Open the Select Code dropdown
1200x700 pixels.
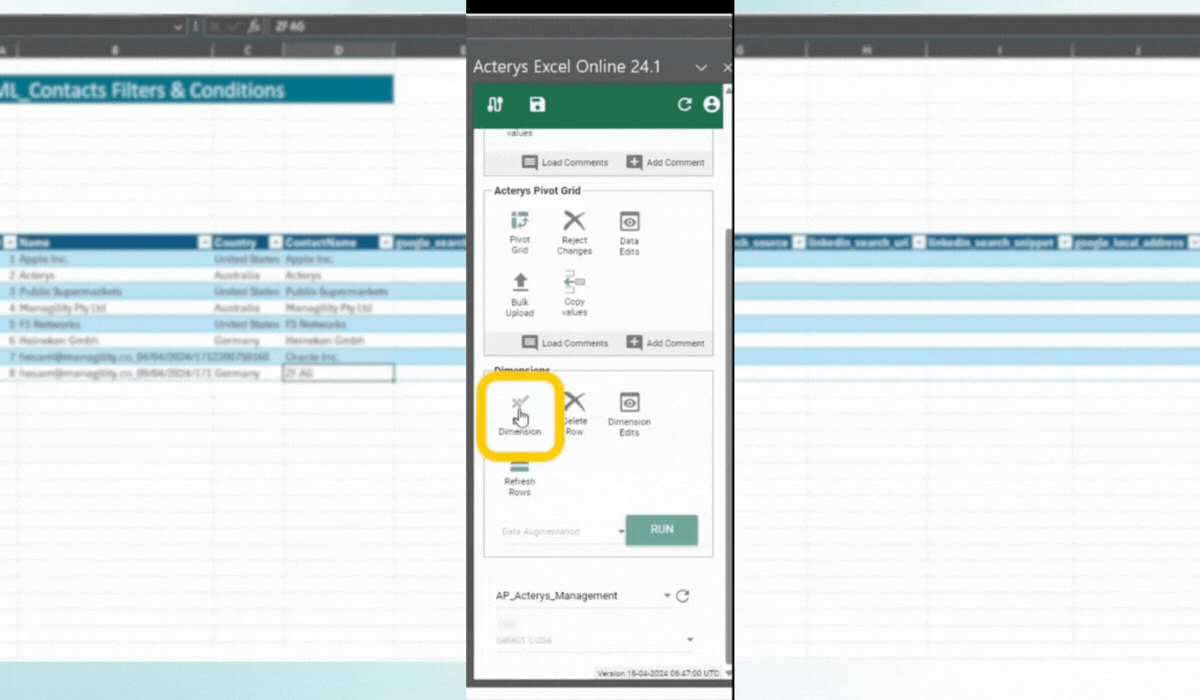coord(688,639)
